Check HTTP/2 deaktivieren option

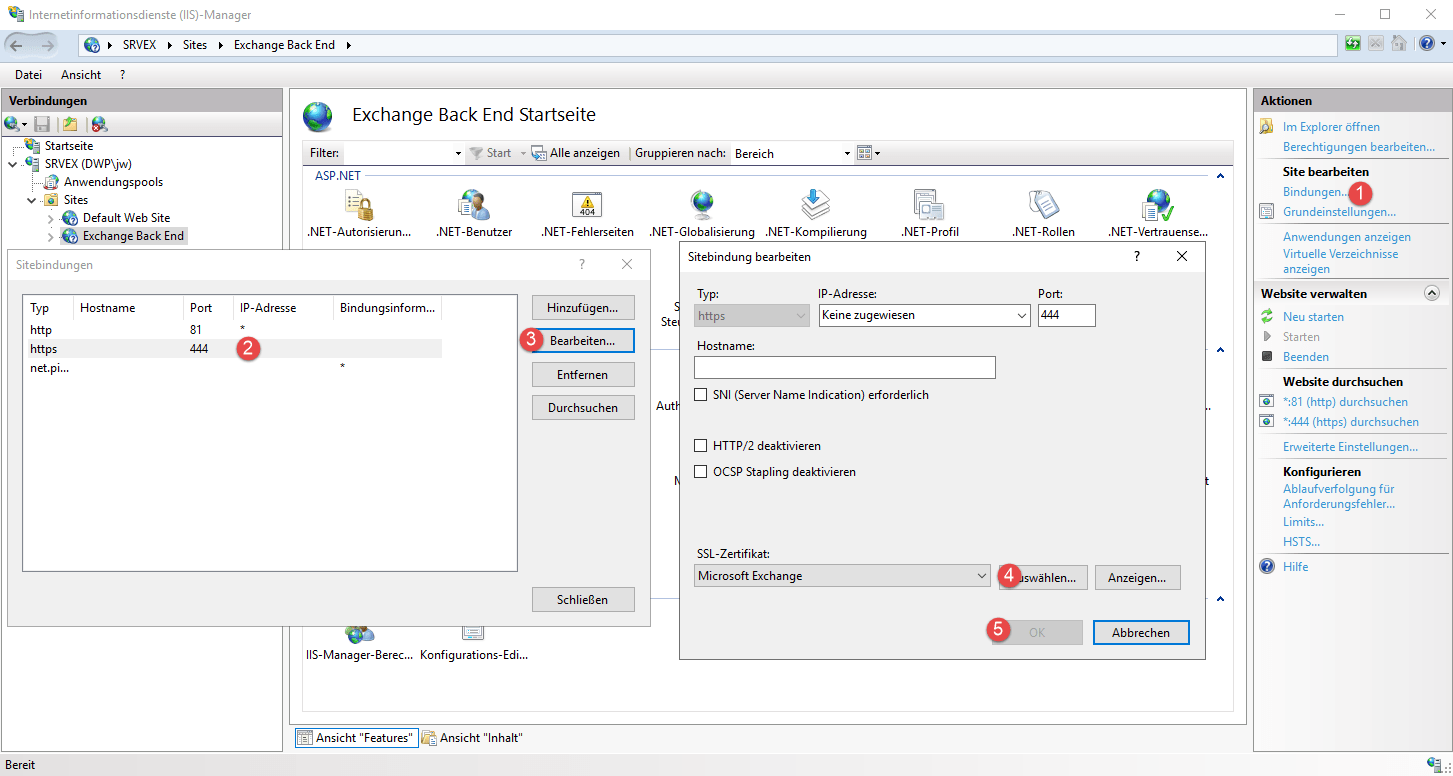(701, 446)
